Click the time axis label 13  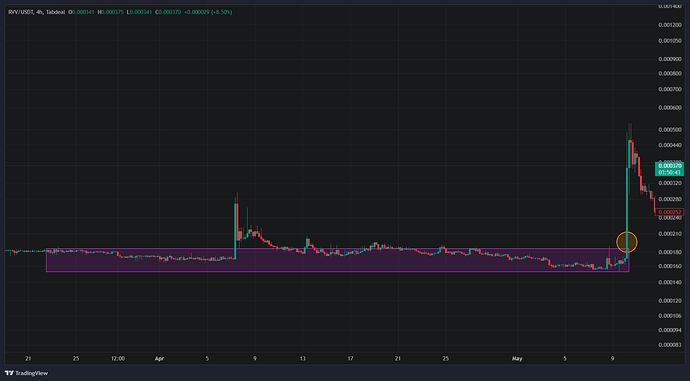(x=303, y=359)
